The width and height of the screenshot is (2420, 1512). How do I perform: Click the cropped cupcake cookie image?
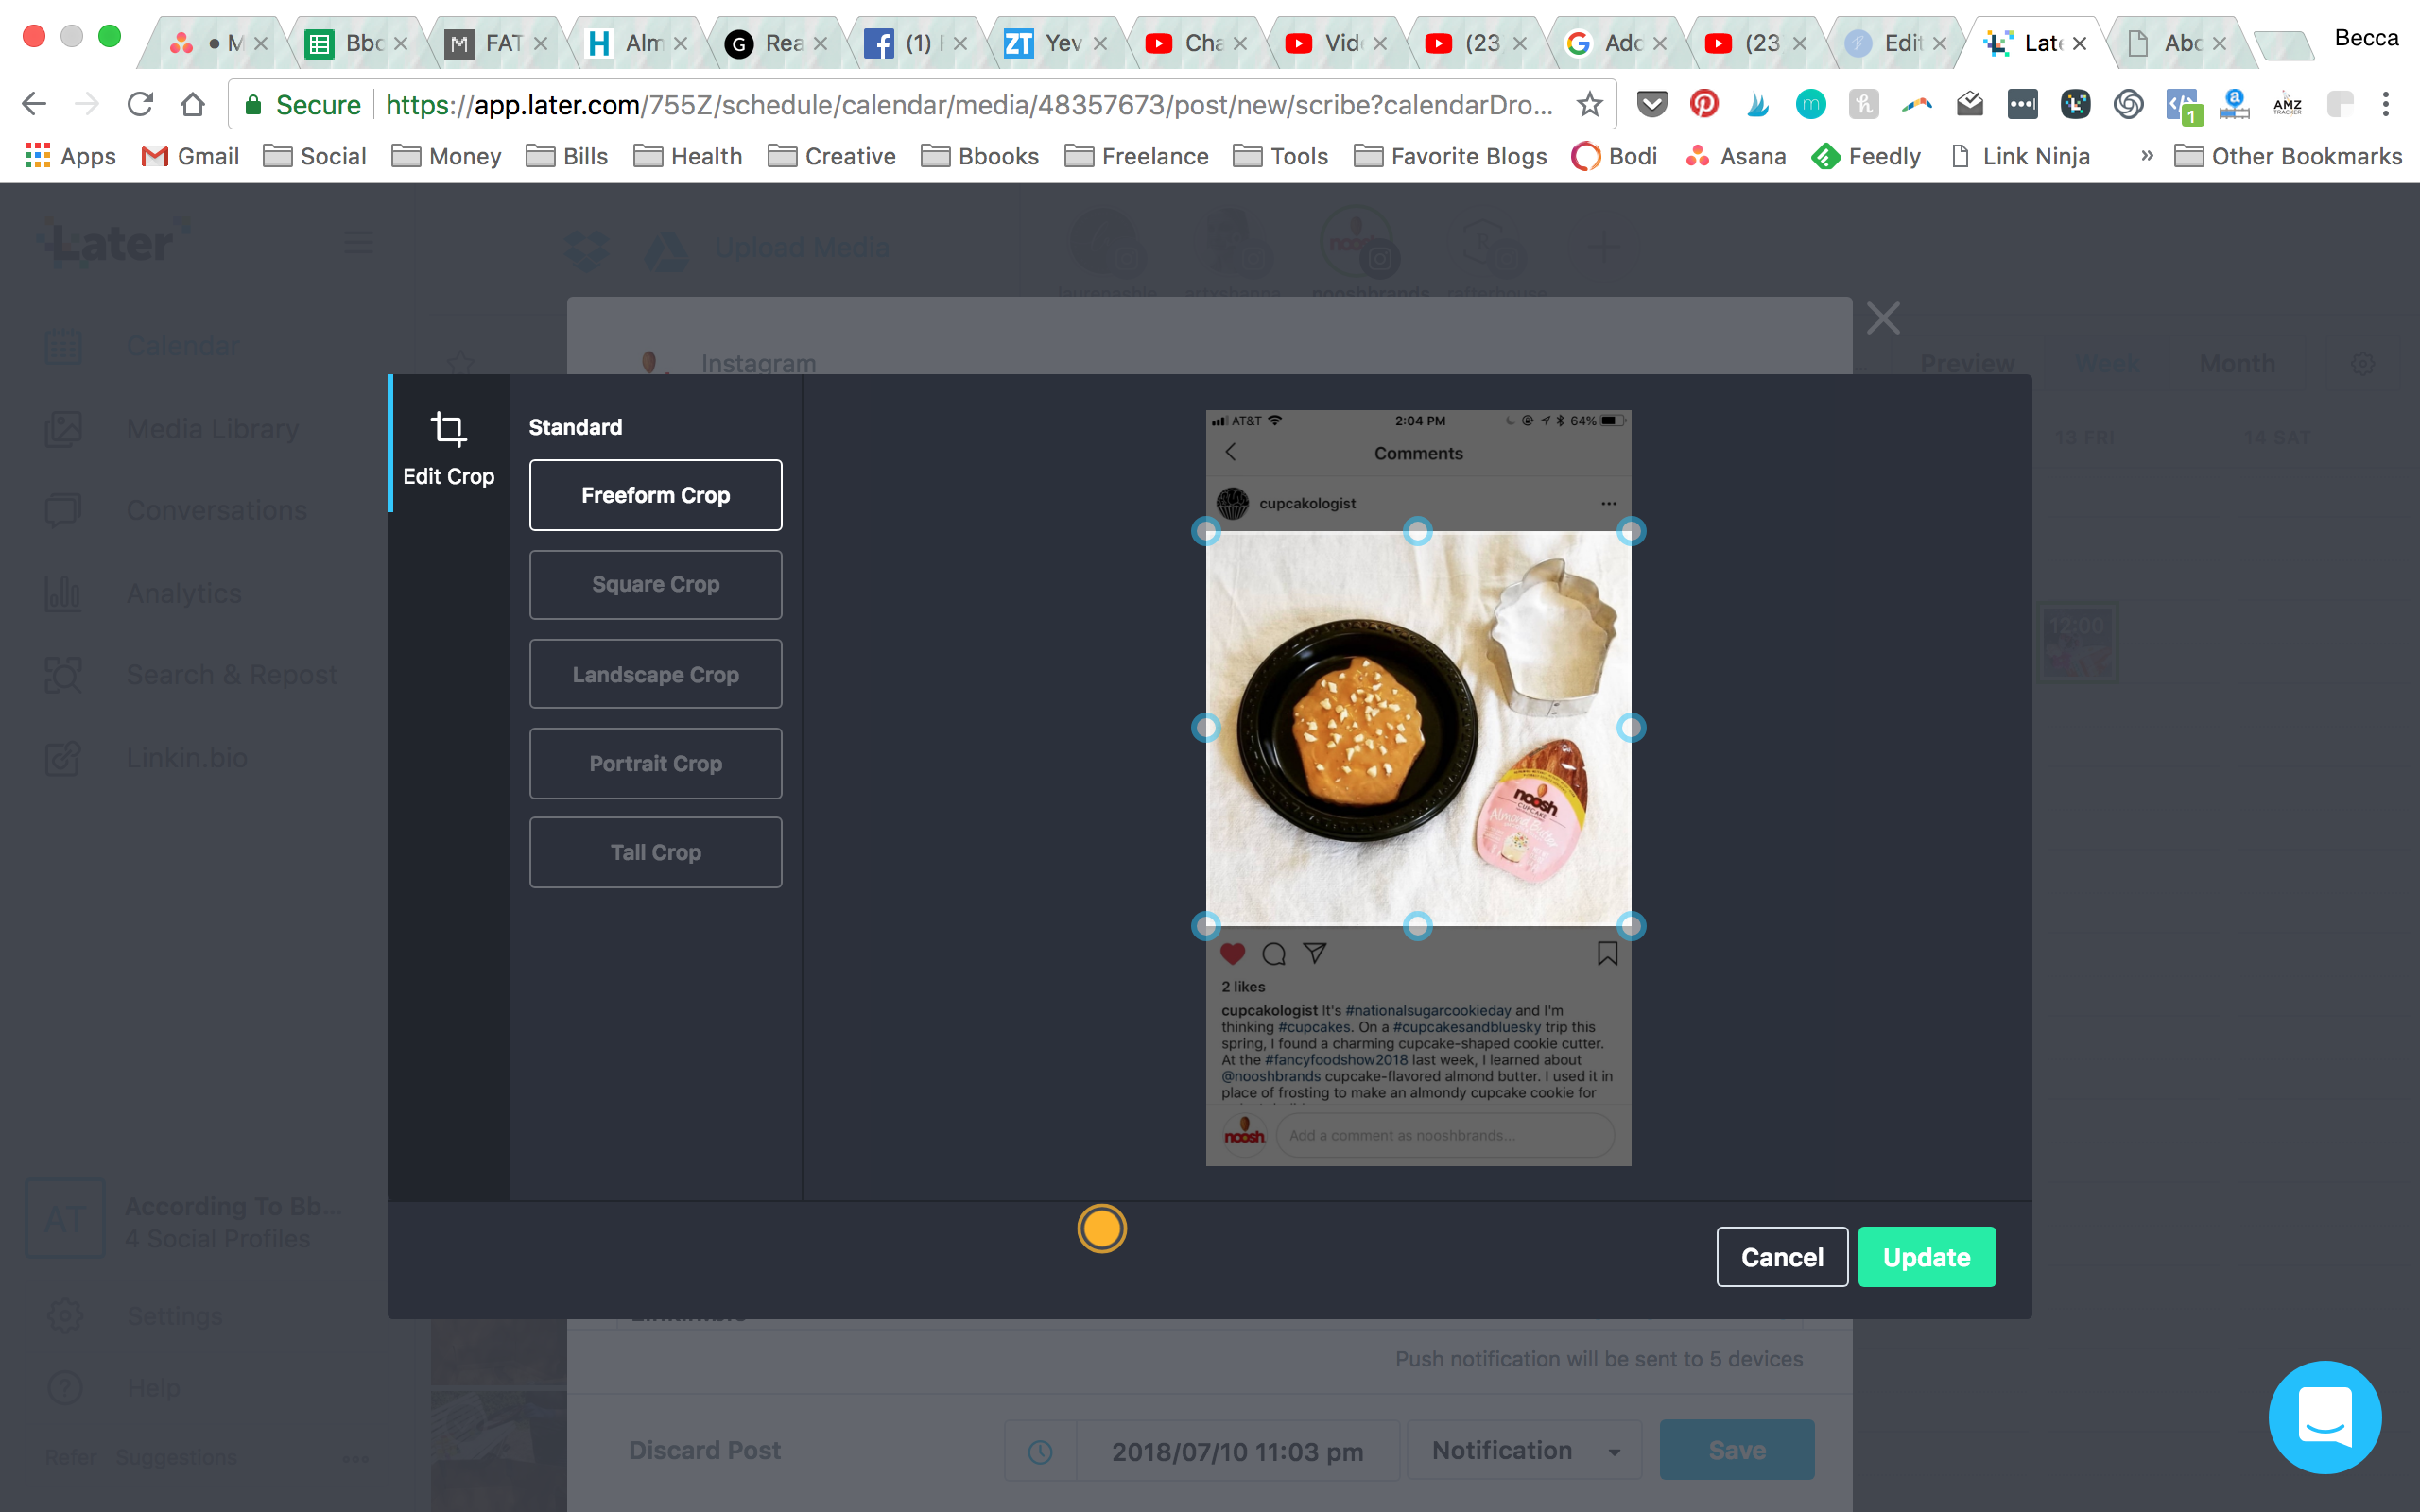click(x=1418, y=728)
